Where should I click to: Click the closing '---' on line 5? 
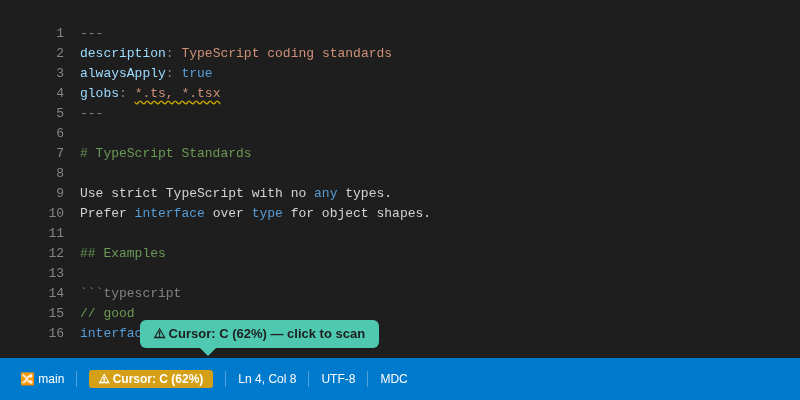[x=91, y=113]
